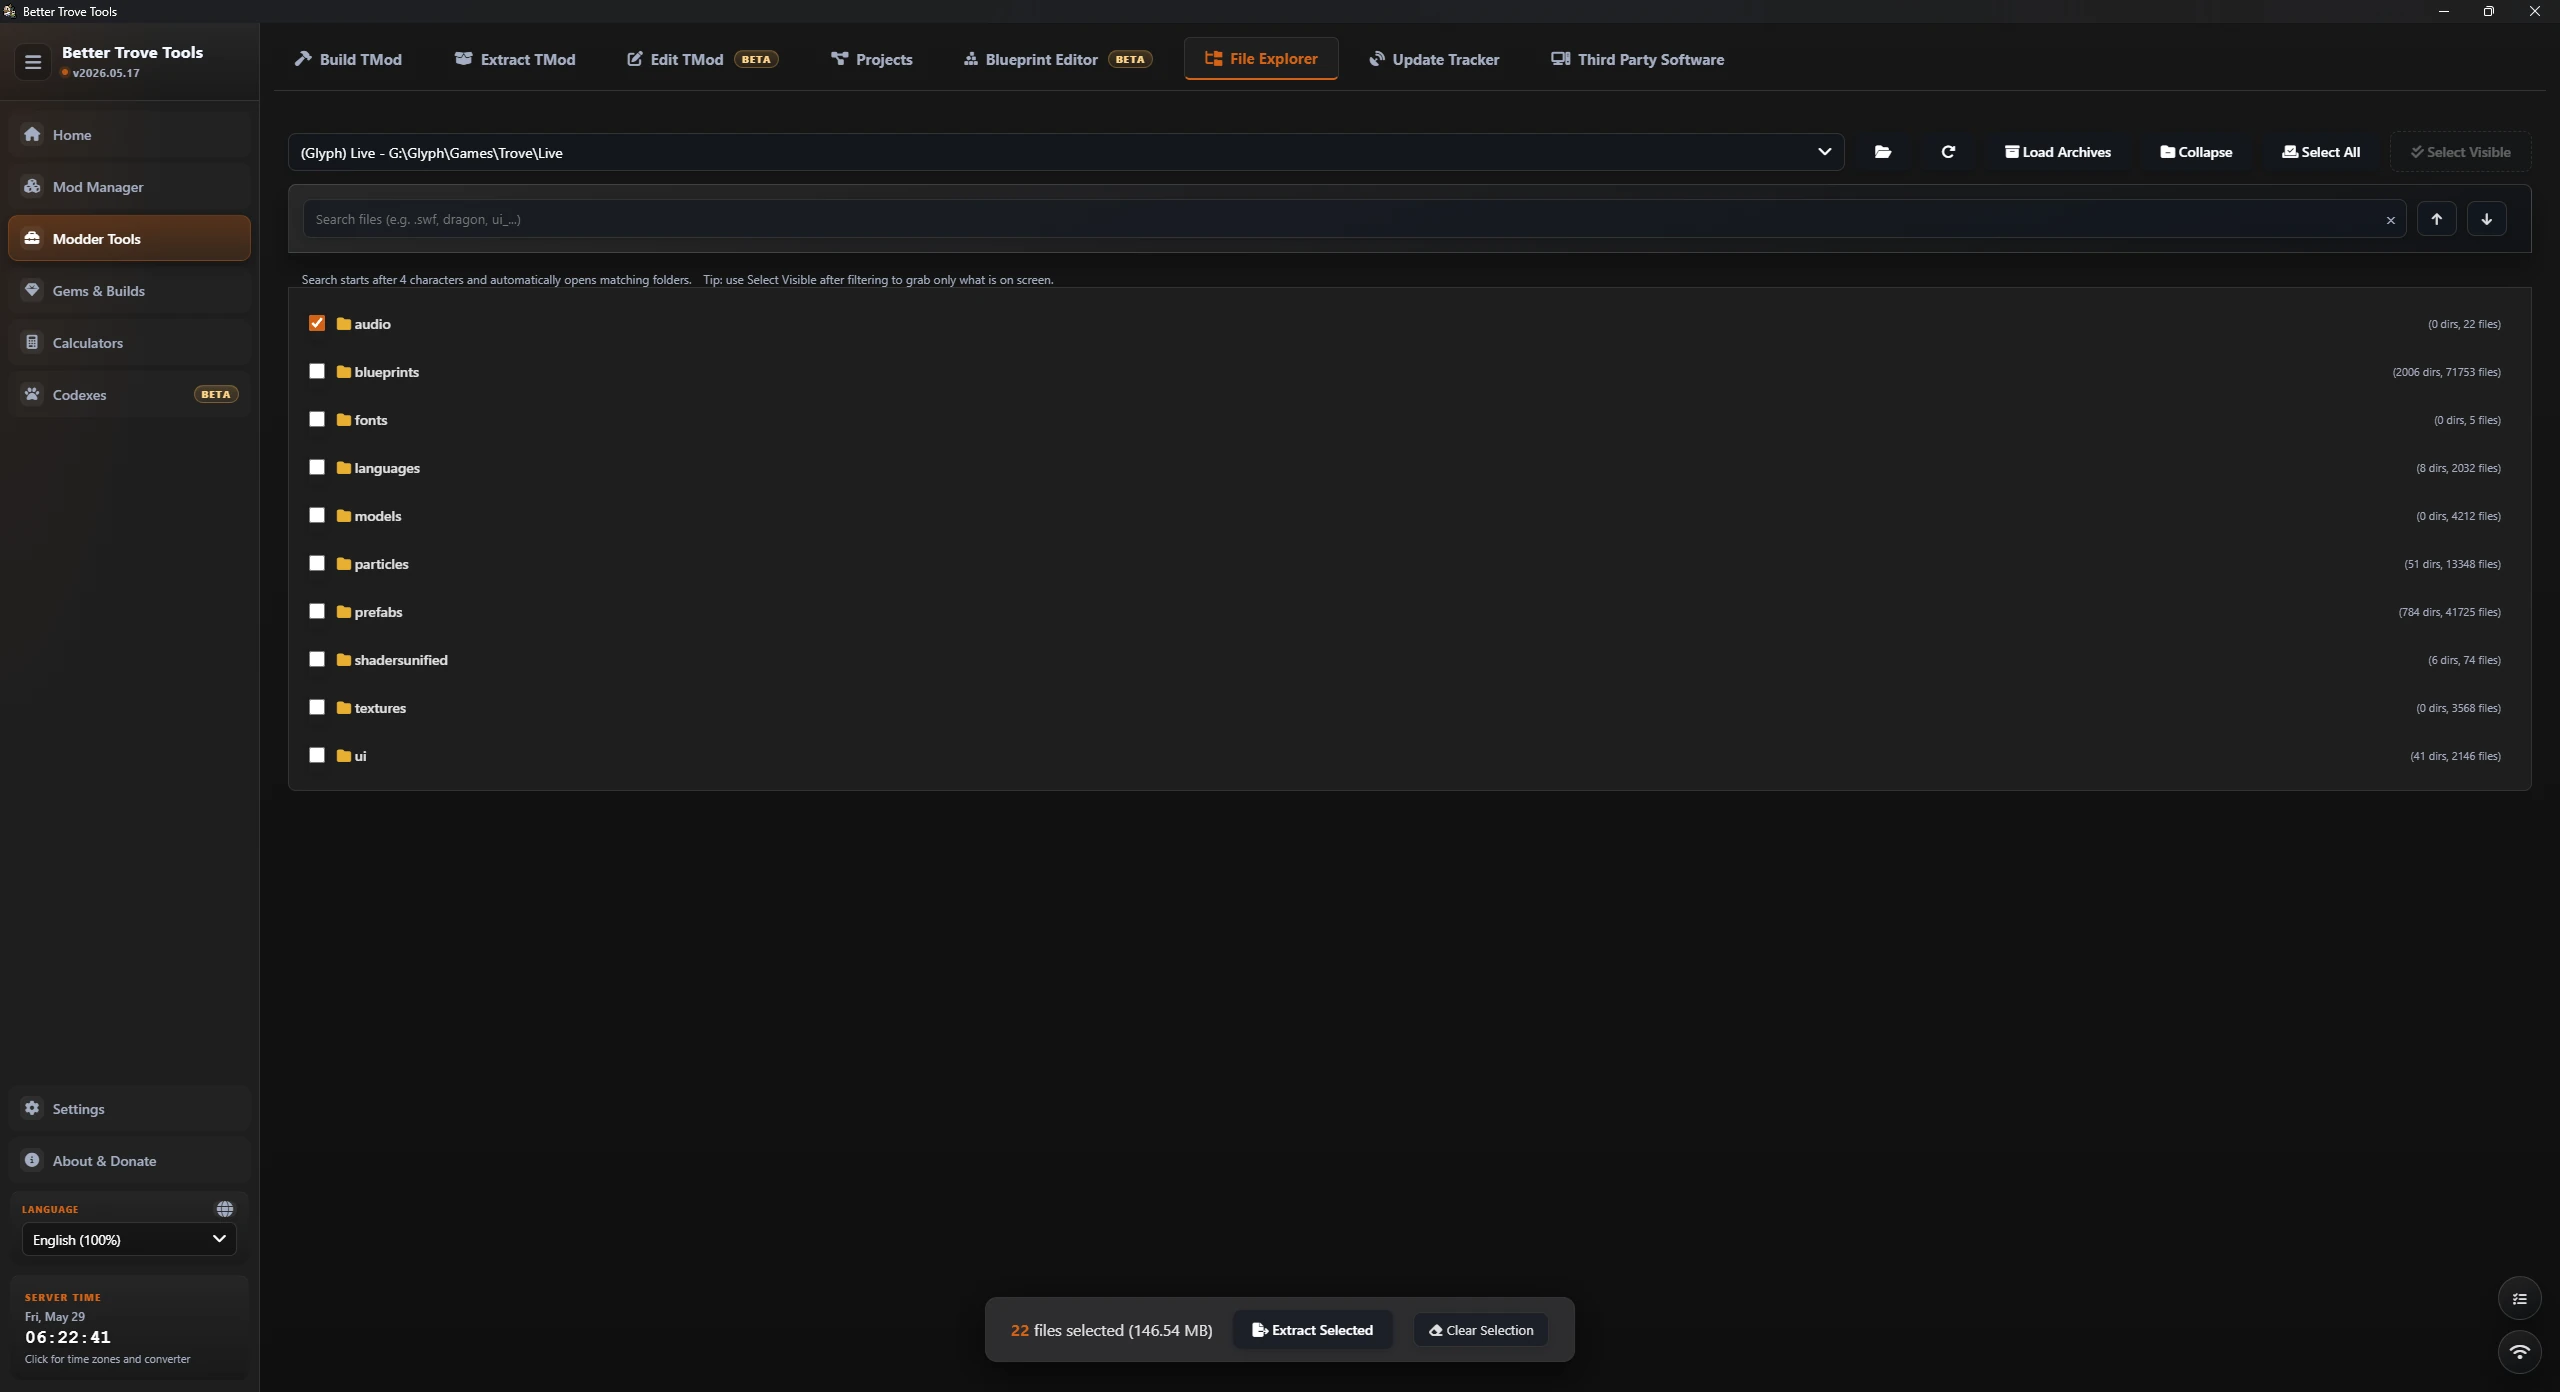
Task: Check the textures folder checkbox
Action: (x=317, y=707)
